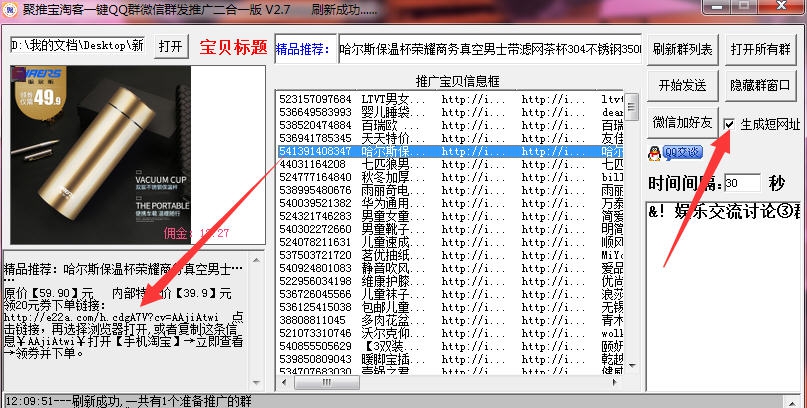
Task: Select row 536125415038 包邮儿童
Action: click(x=450, y=307)
